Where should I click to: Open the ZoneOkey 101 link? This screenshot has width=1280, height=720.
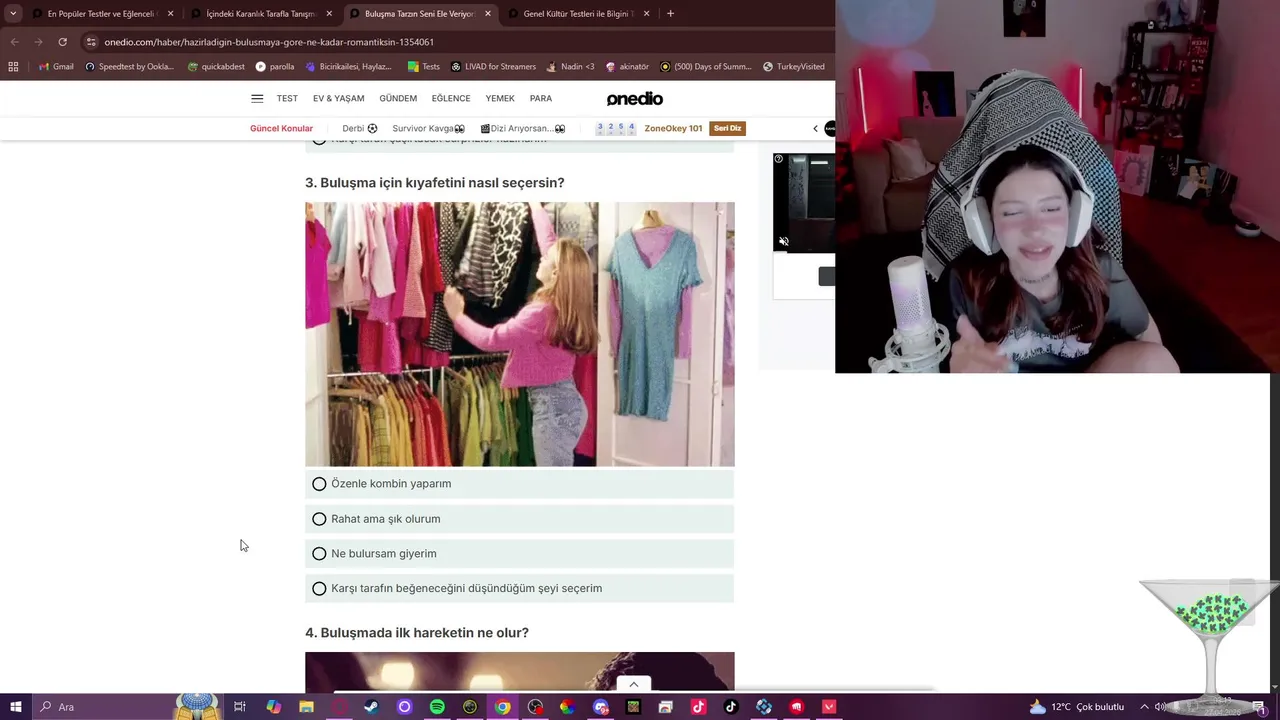coord(673,128)
